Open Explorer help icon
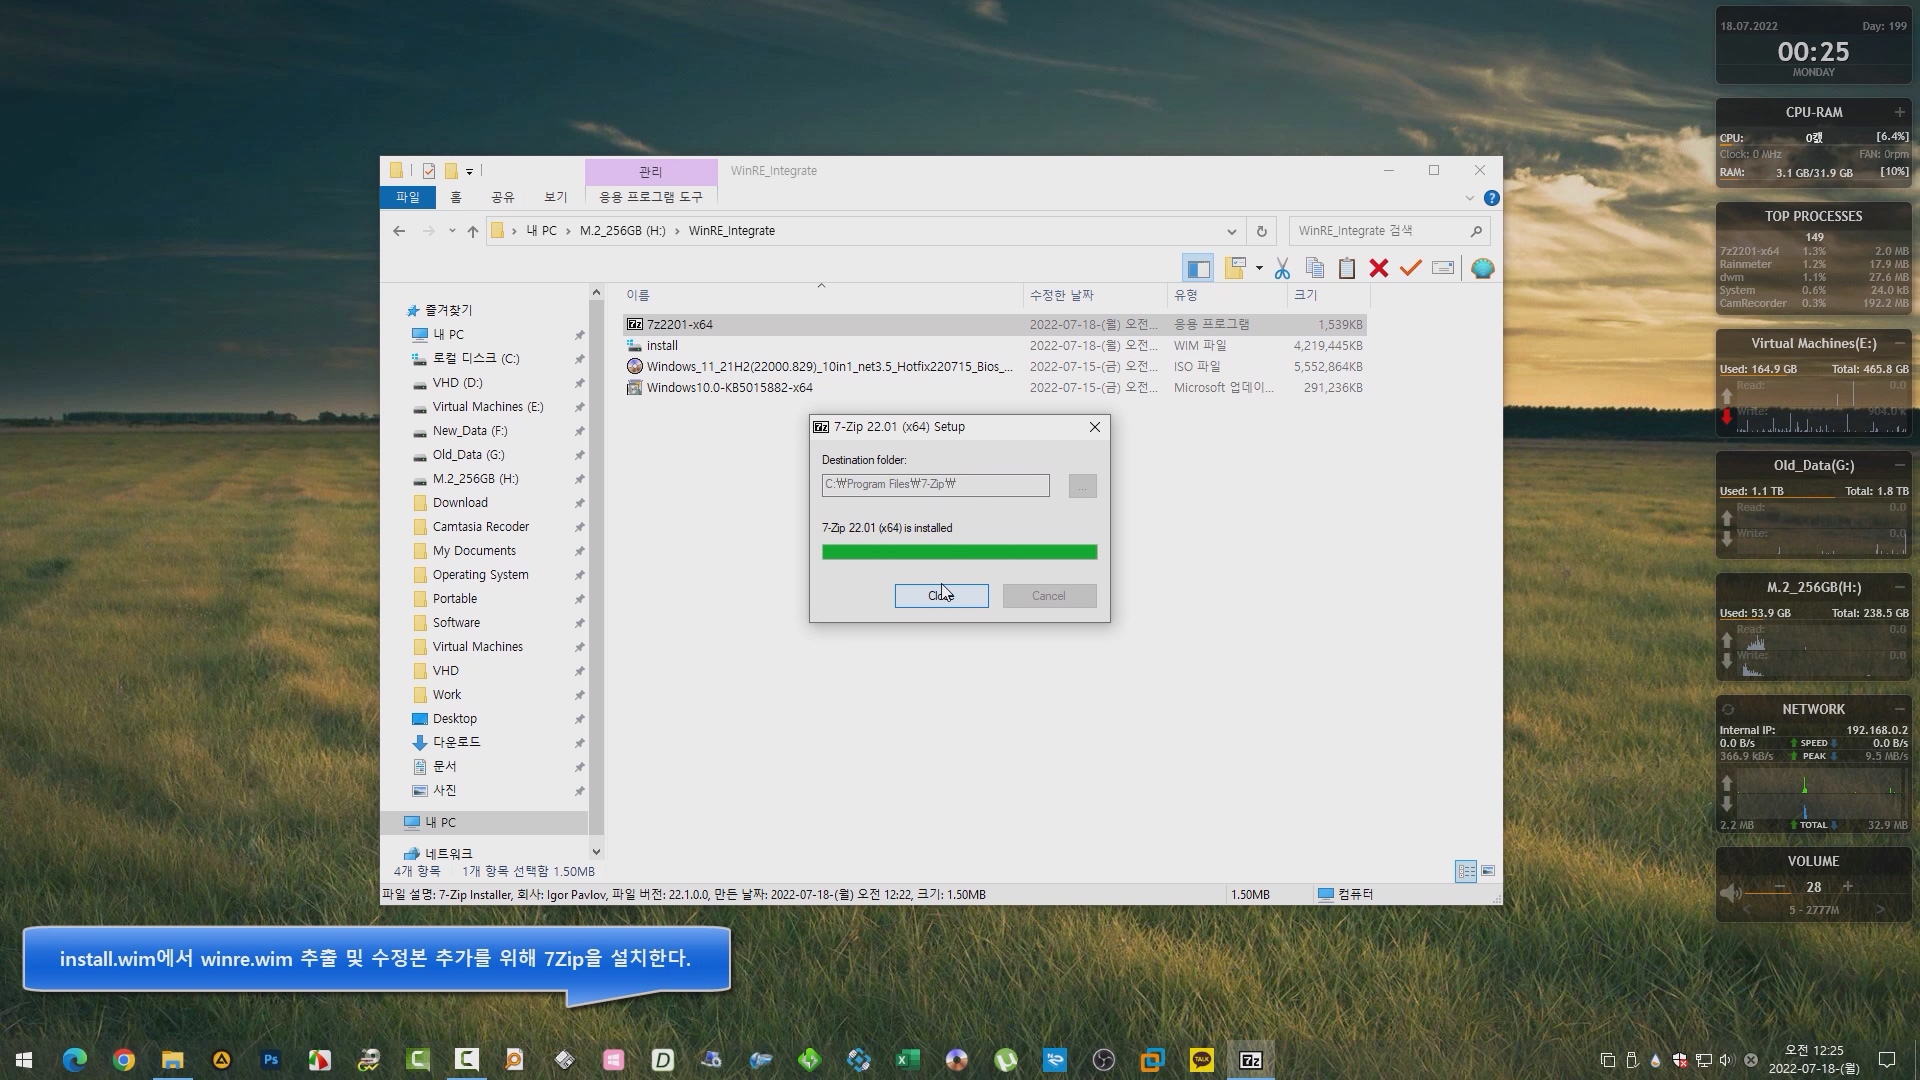1920x1080 pixels. [1491, 198]
